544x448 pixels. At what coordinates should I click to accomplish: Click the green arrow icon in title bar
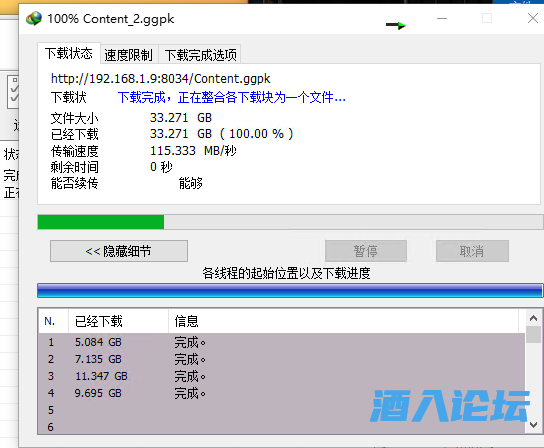tap(396, 25)
